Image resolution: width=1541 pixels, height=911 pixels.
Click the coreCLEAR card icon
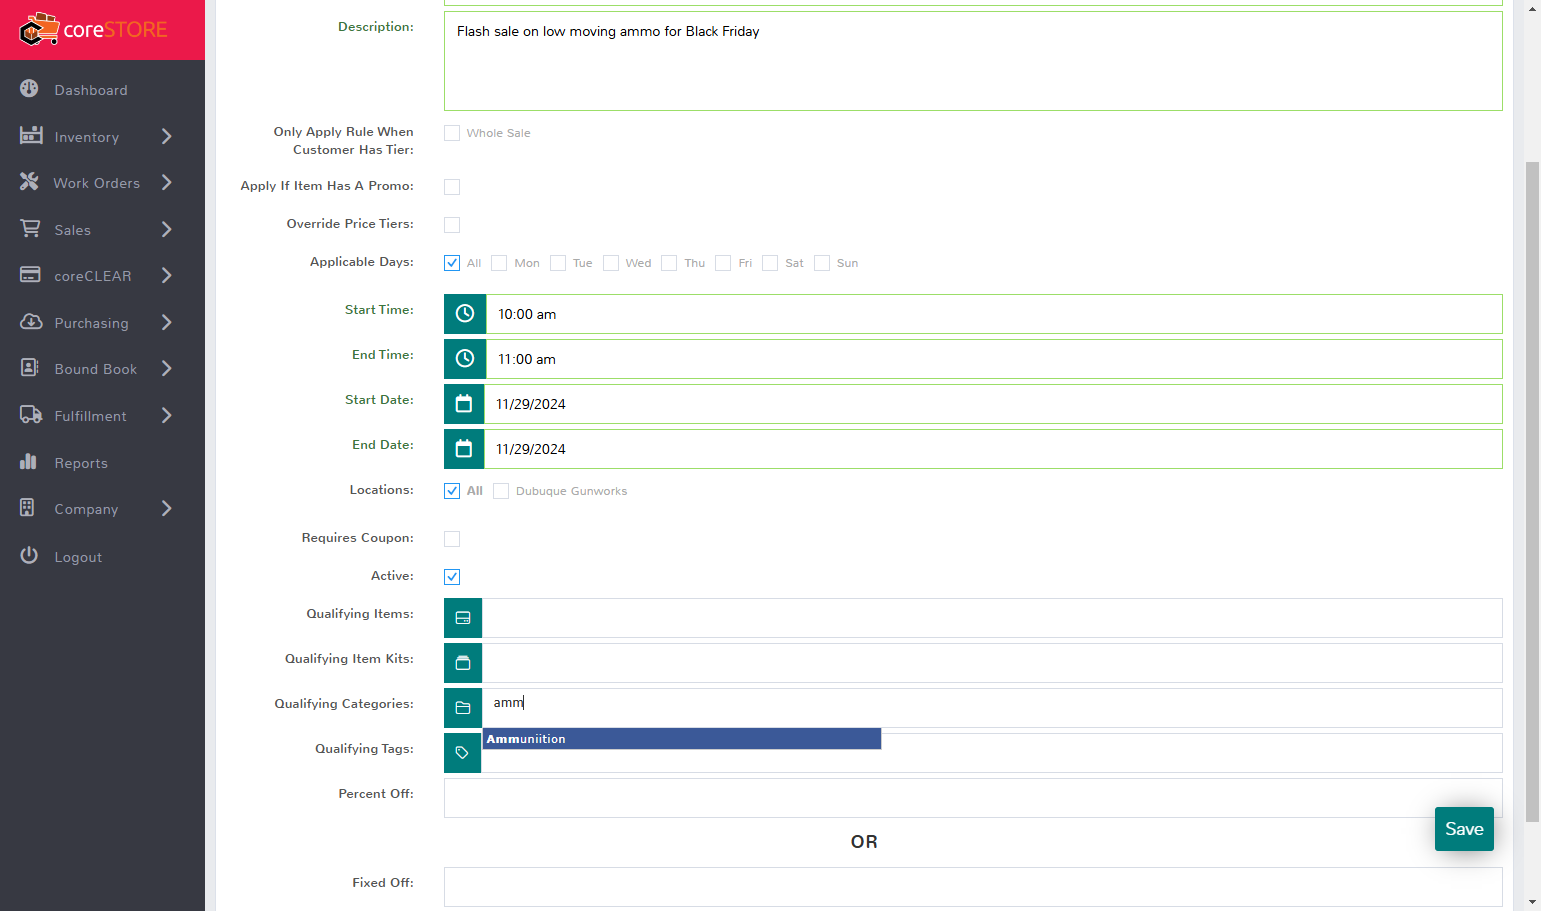coord(30,275)
